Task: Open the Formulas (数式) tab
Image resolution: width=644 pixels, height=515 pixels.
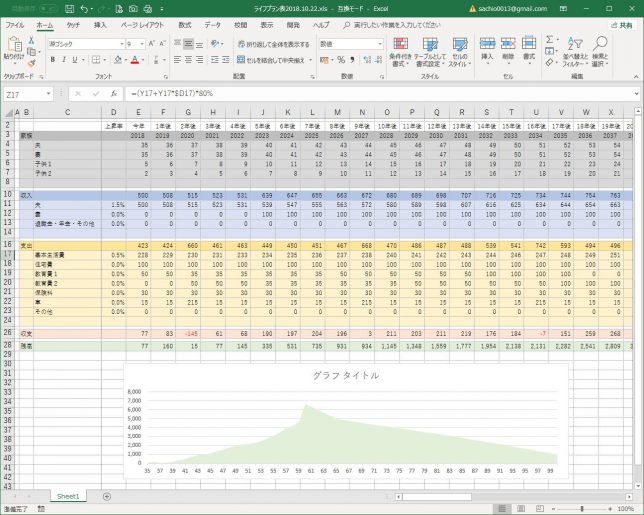Action: 184,25
